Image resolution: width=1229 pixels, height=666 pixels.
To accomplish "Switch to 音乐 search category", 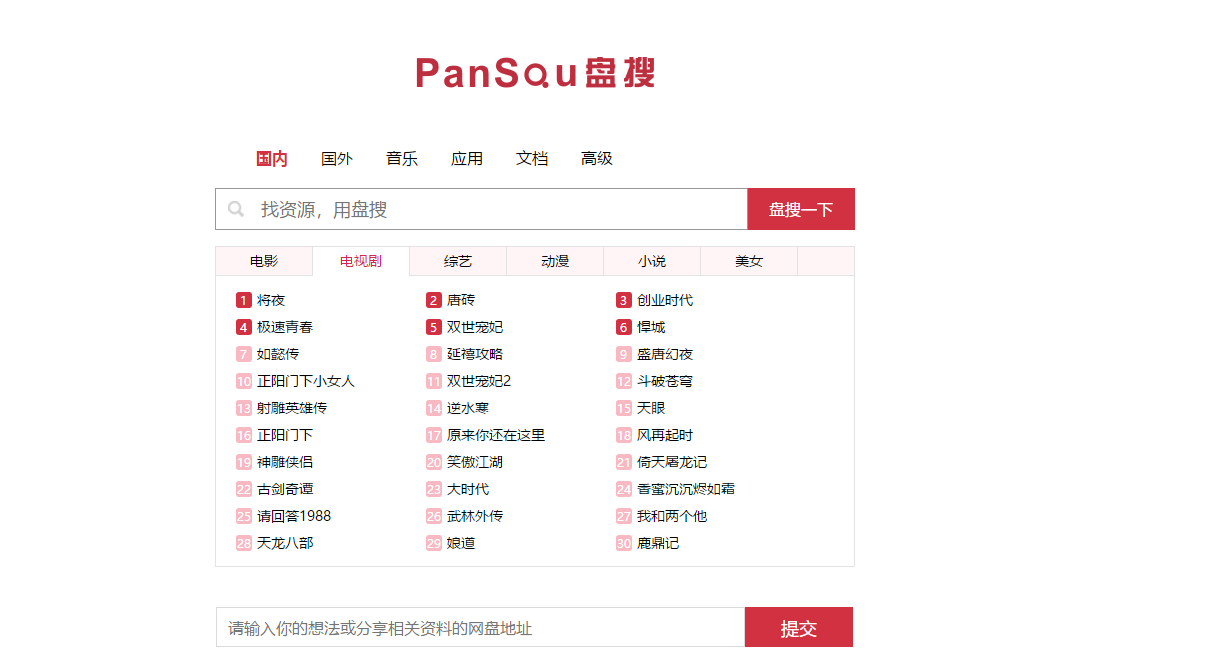I will pyautogui.click(x=402, y=159).
